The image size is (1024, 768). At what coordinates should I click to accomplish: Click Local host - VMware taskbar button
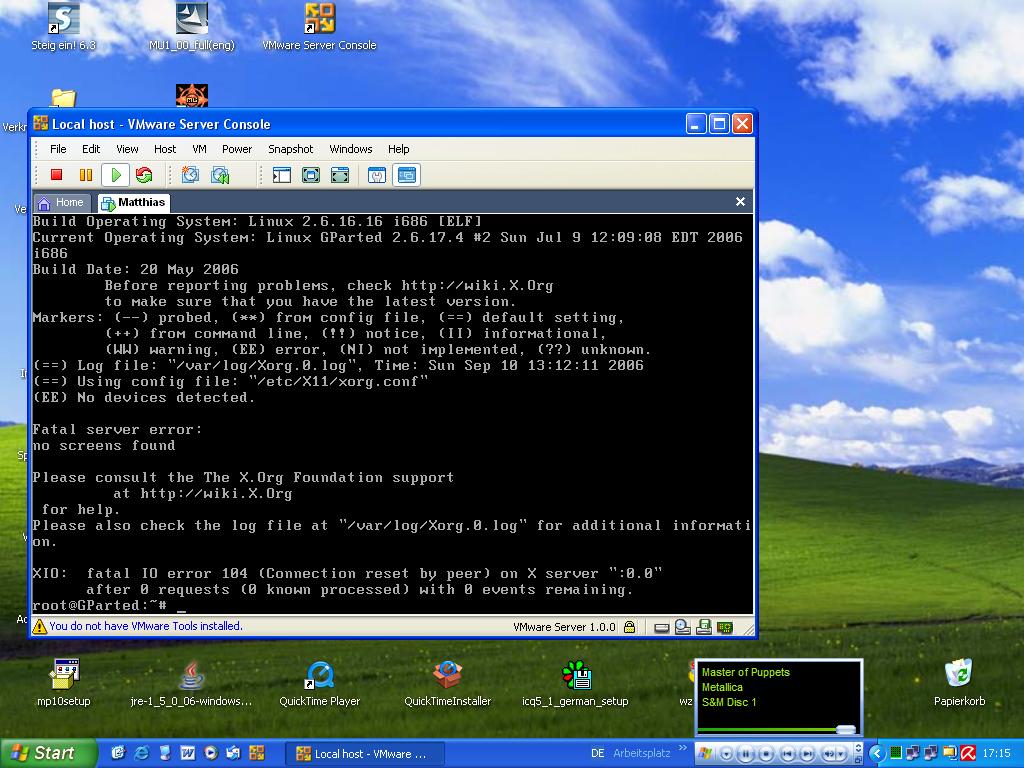tap(364, 754)
